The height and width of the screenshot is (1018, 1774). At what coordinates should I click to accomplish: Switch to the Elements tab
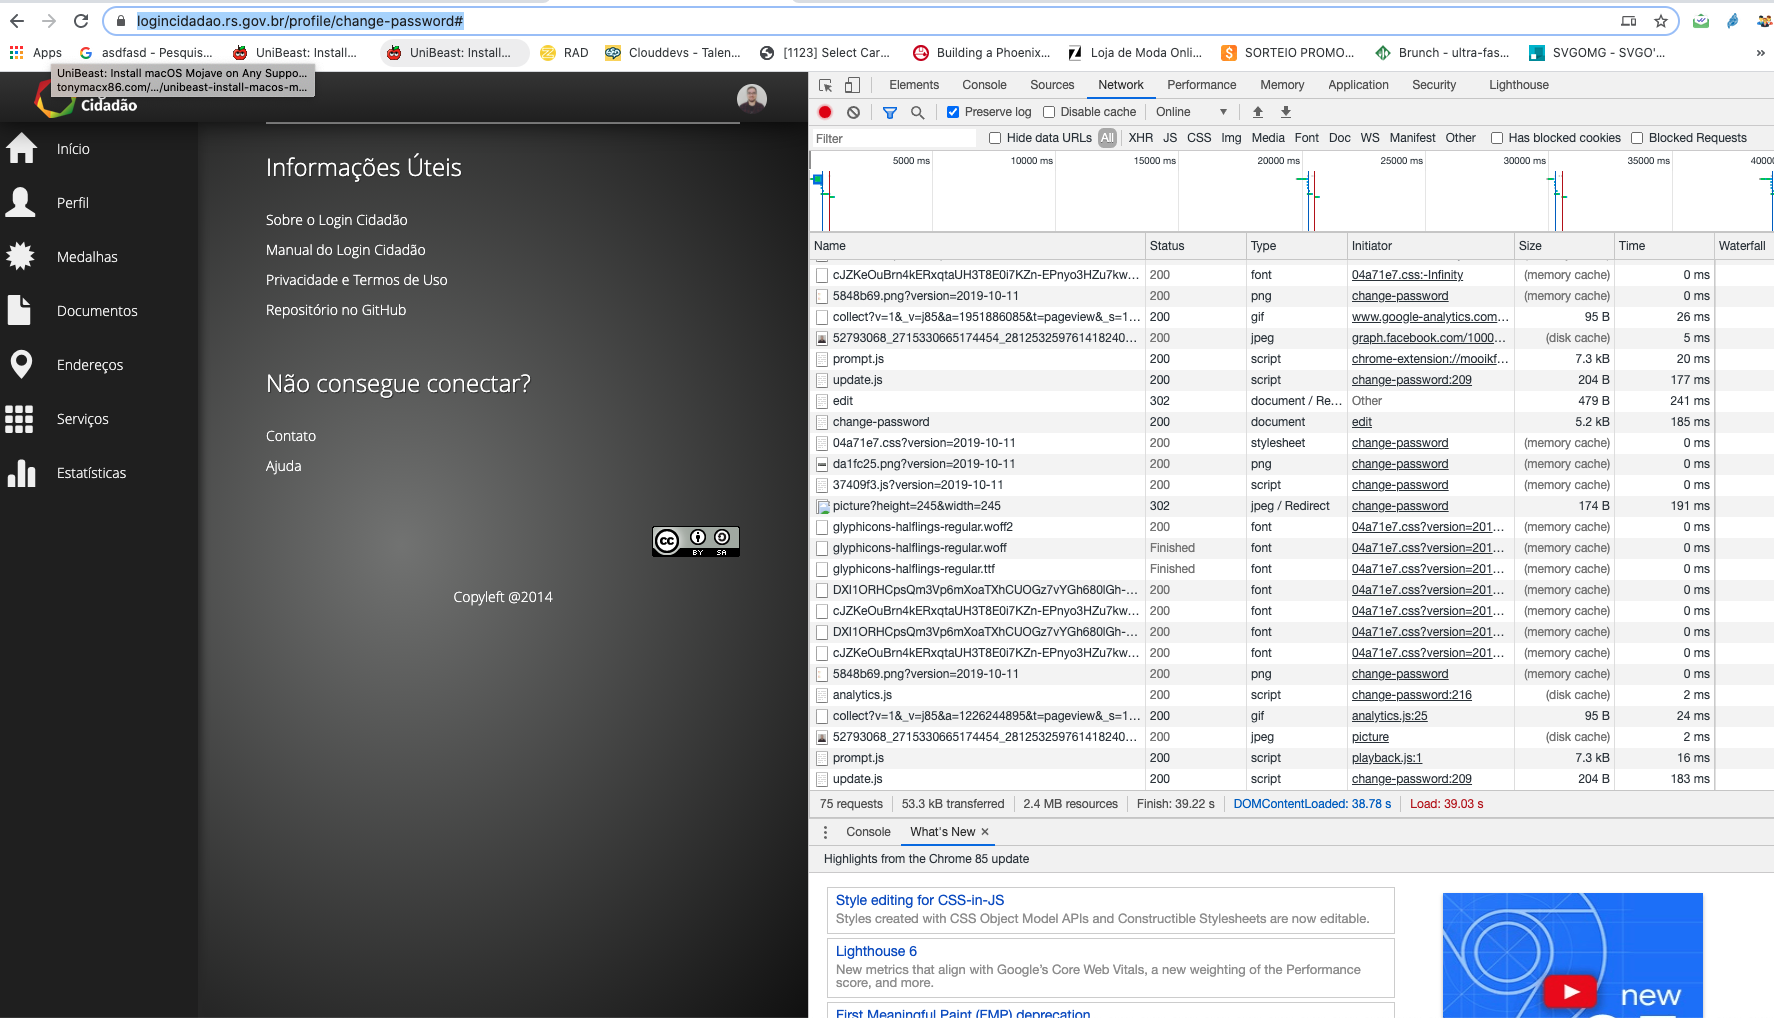[x=914, y=85]
